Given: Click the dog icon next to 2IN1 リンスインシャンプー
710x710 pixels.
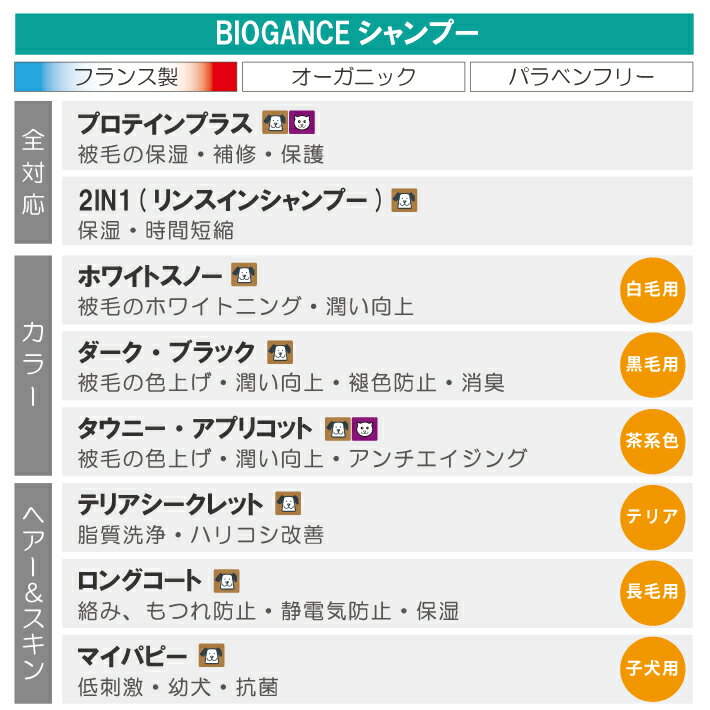Looking at the screenshot, I should click(x=404, y=200).
